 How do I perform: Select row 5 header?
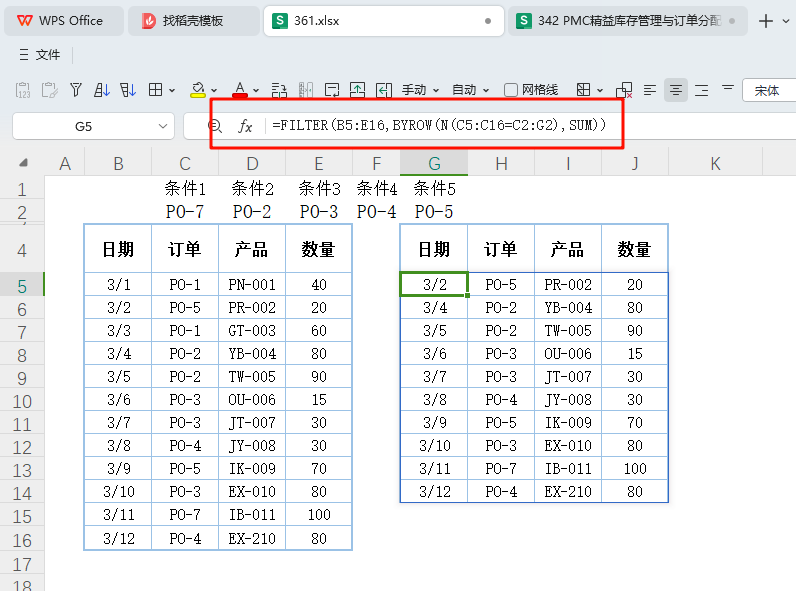pos(22,286)
